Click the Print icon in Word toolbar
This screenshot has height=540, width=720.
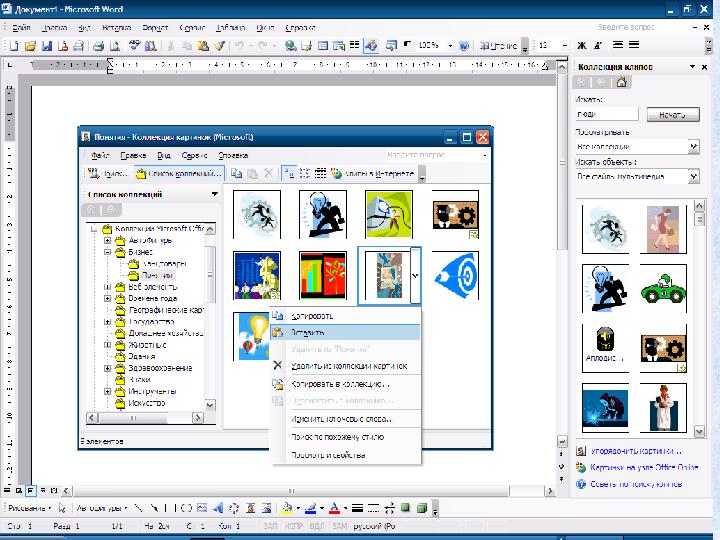[99, 46]
